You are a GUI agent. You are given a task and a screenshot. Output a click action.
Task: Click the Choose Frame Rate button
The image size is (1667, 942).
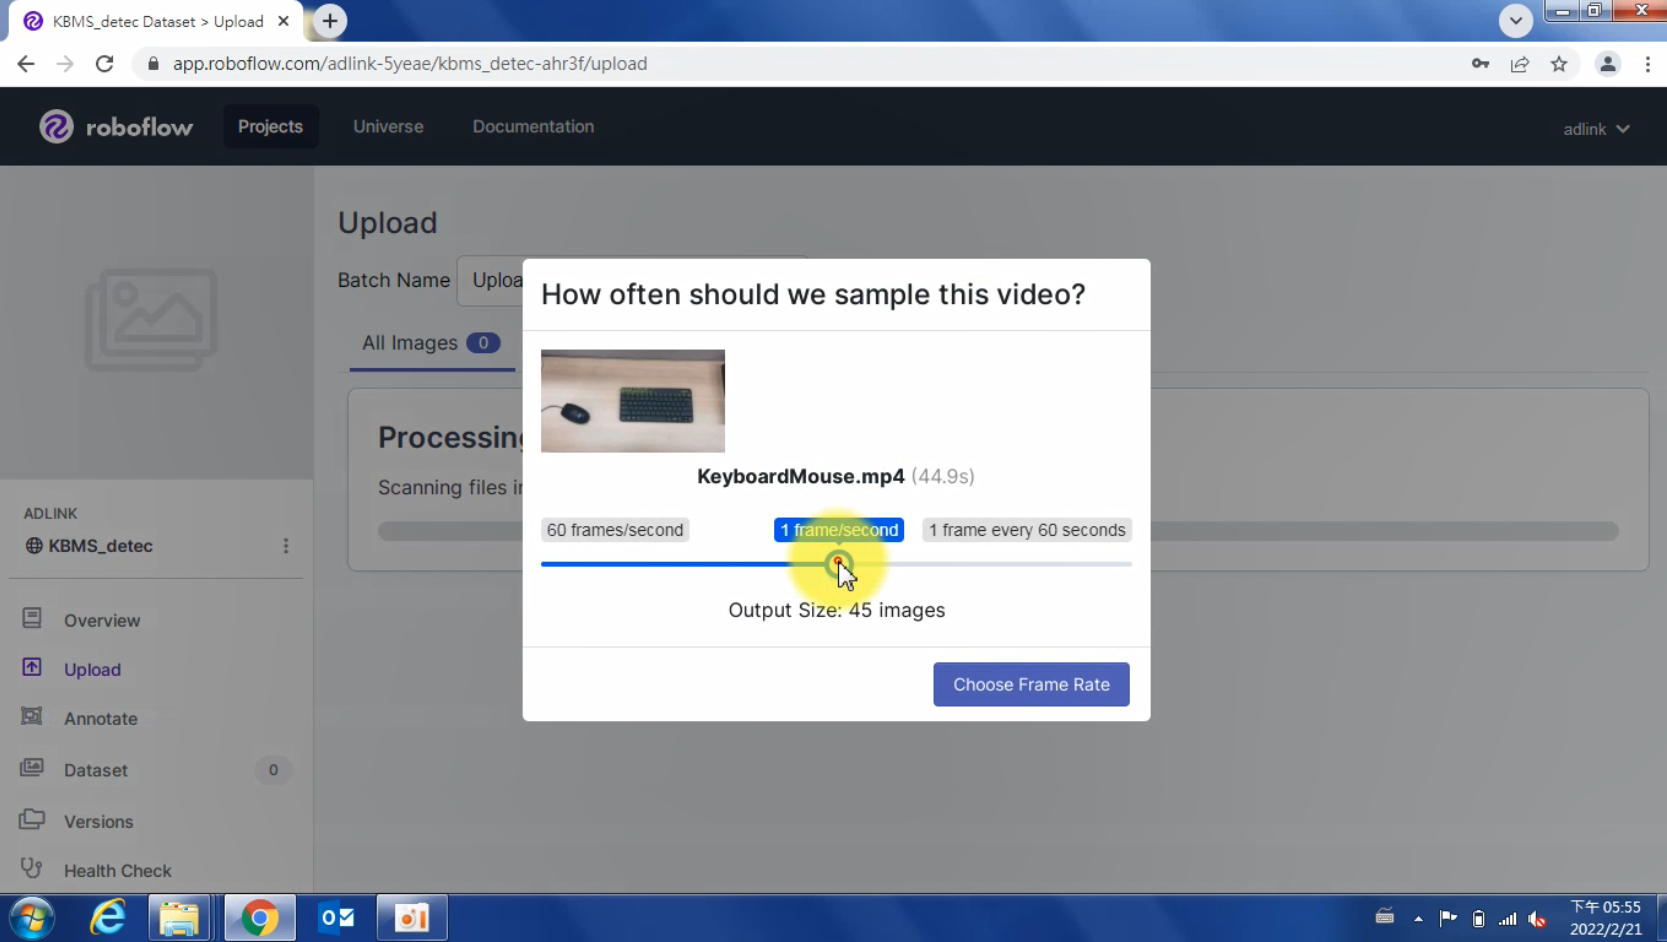(x=1030, y=685)
